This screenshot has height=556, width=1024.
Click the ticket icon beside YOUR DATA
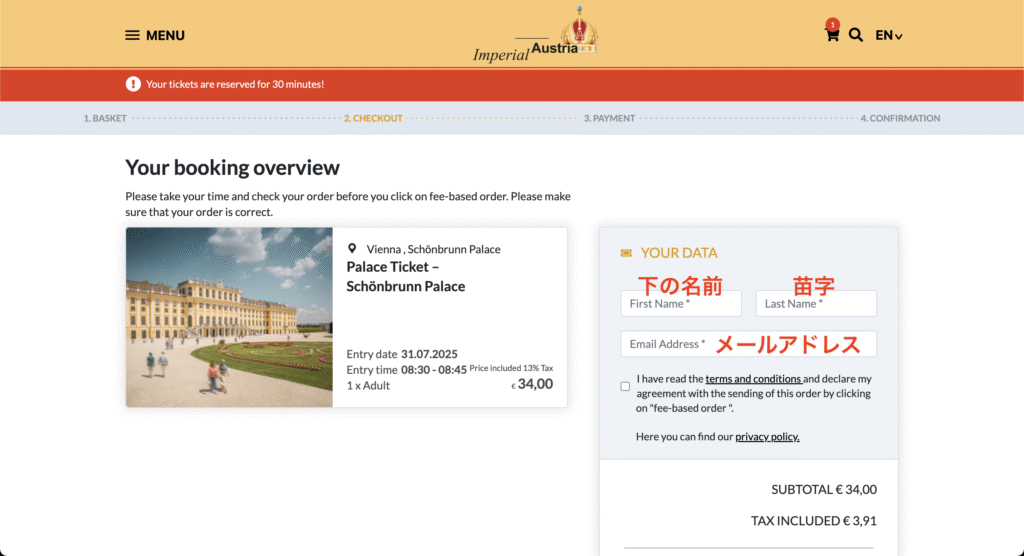626,253
